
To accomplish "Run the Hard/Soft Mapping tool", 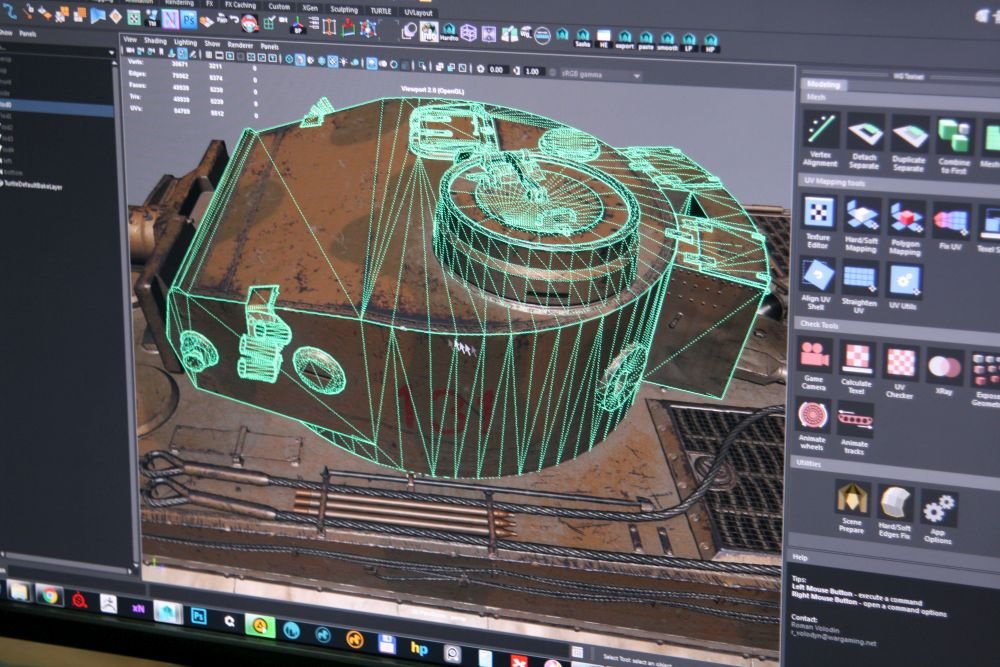I will point(861,215).
